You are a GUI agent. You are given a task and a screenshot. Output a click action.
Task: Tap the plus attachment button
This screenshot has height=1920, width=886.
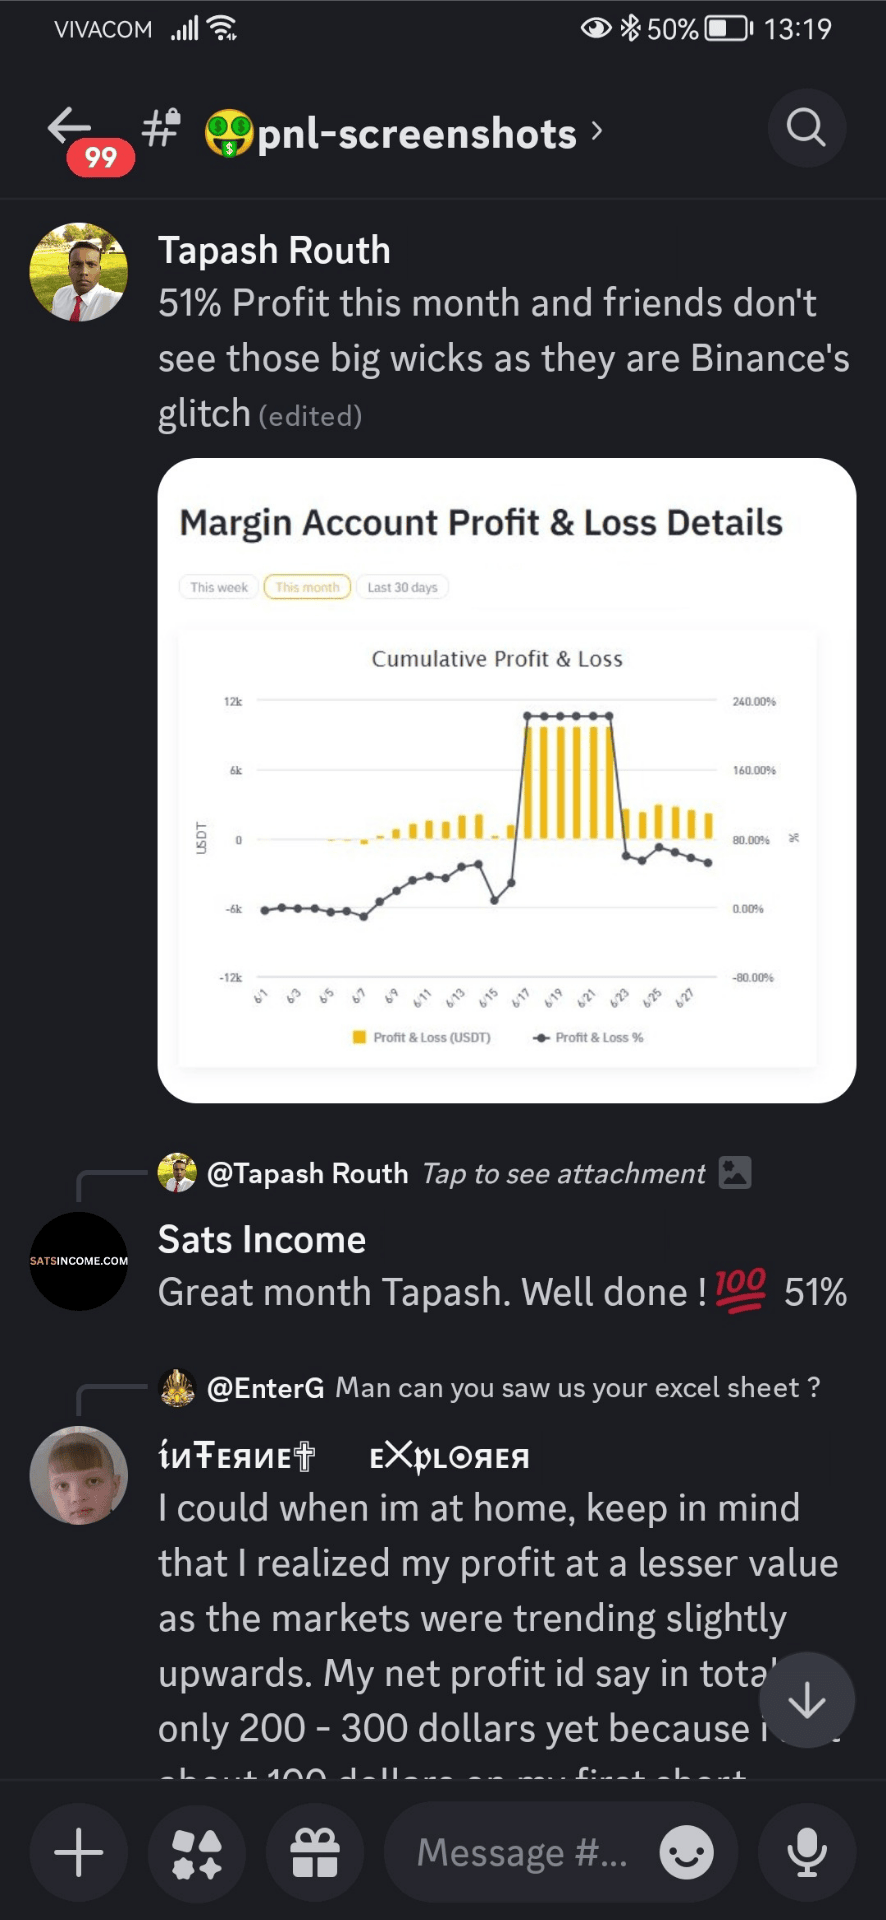[79, 1853]
